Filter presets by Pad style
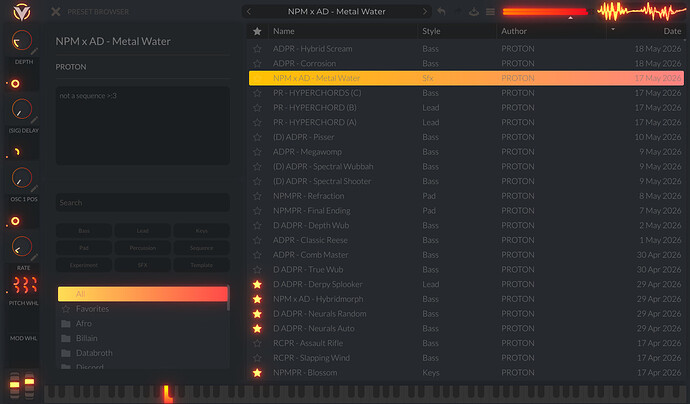 click(84, 248)
